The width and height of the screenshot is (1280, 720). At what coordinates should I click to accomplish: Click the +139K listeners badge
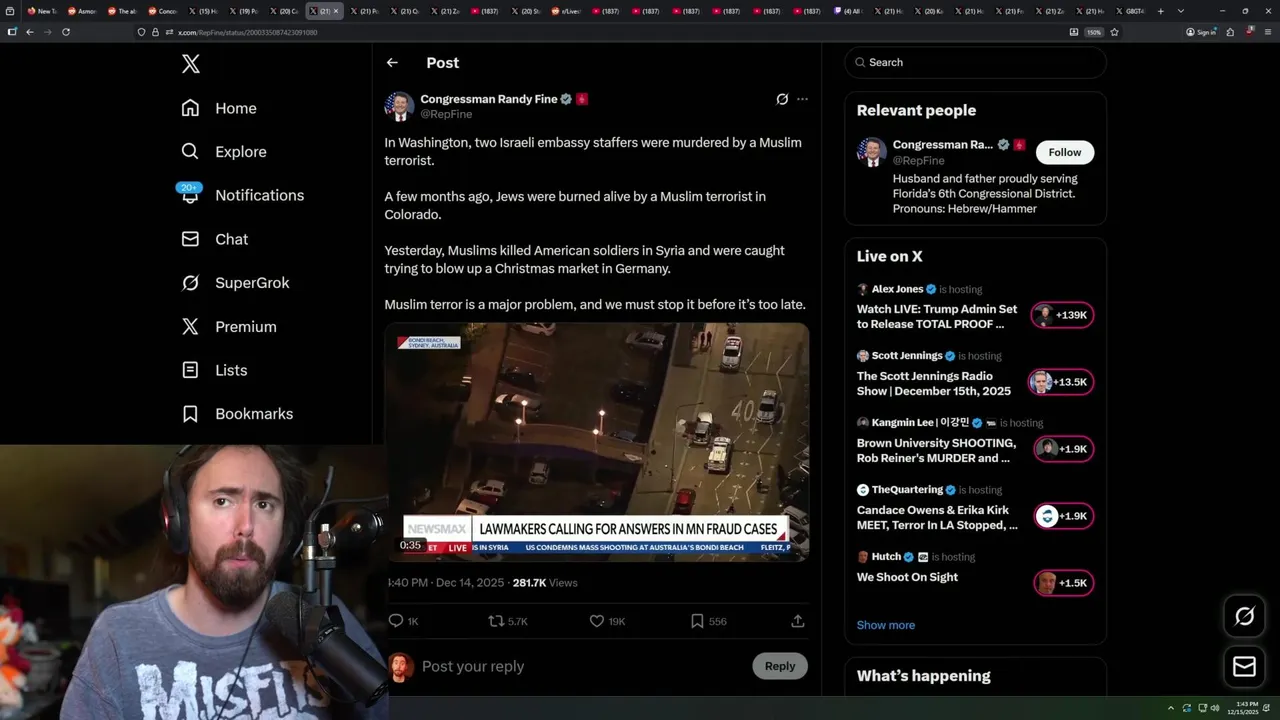pyautogui.click(x=1063, y=315)
